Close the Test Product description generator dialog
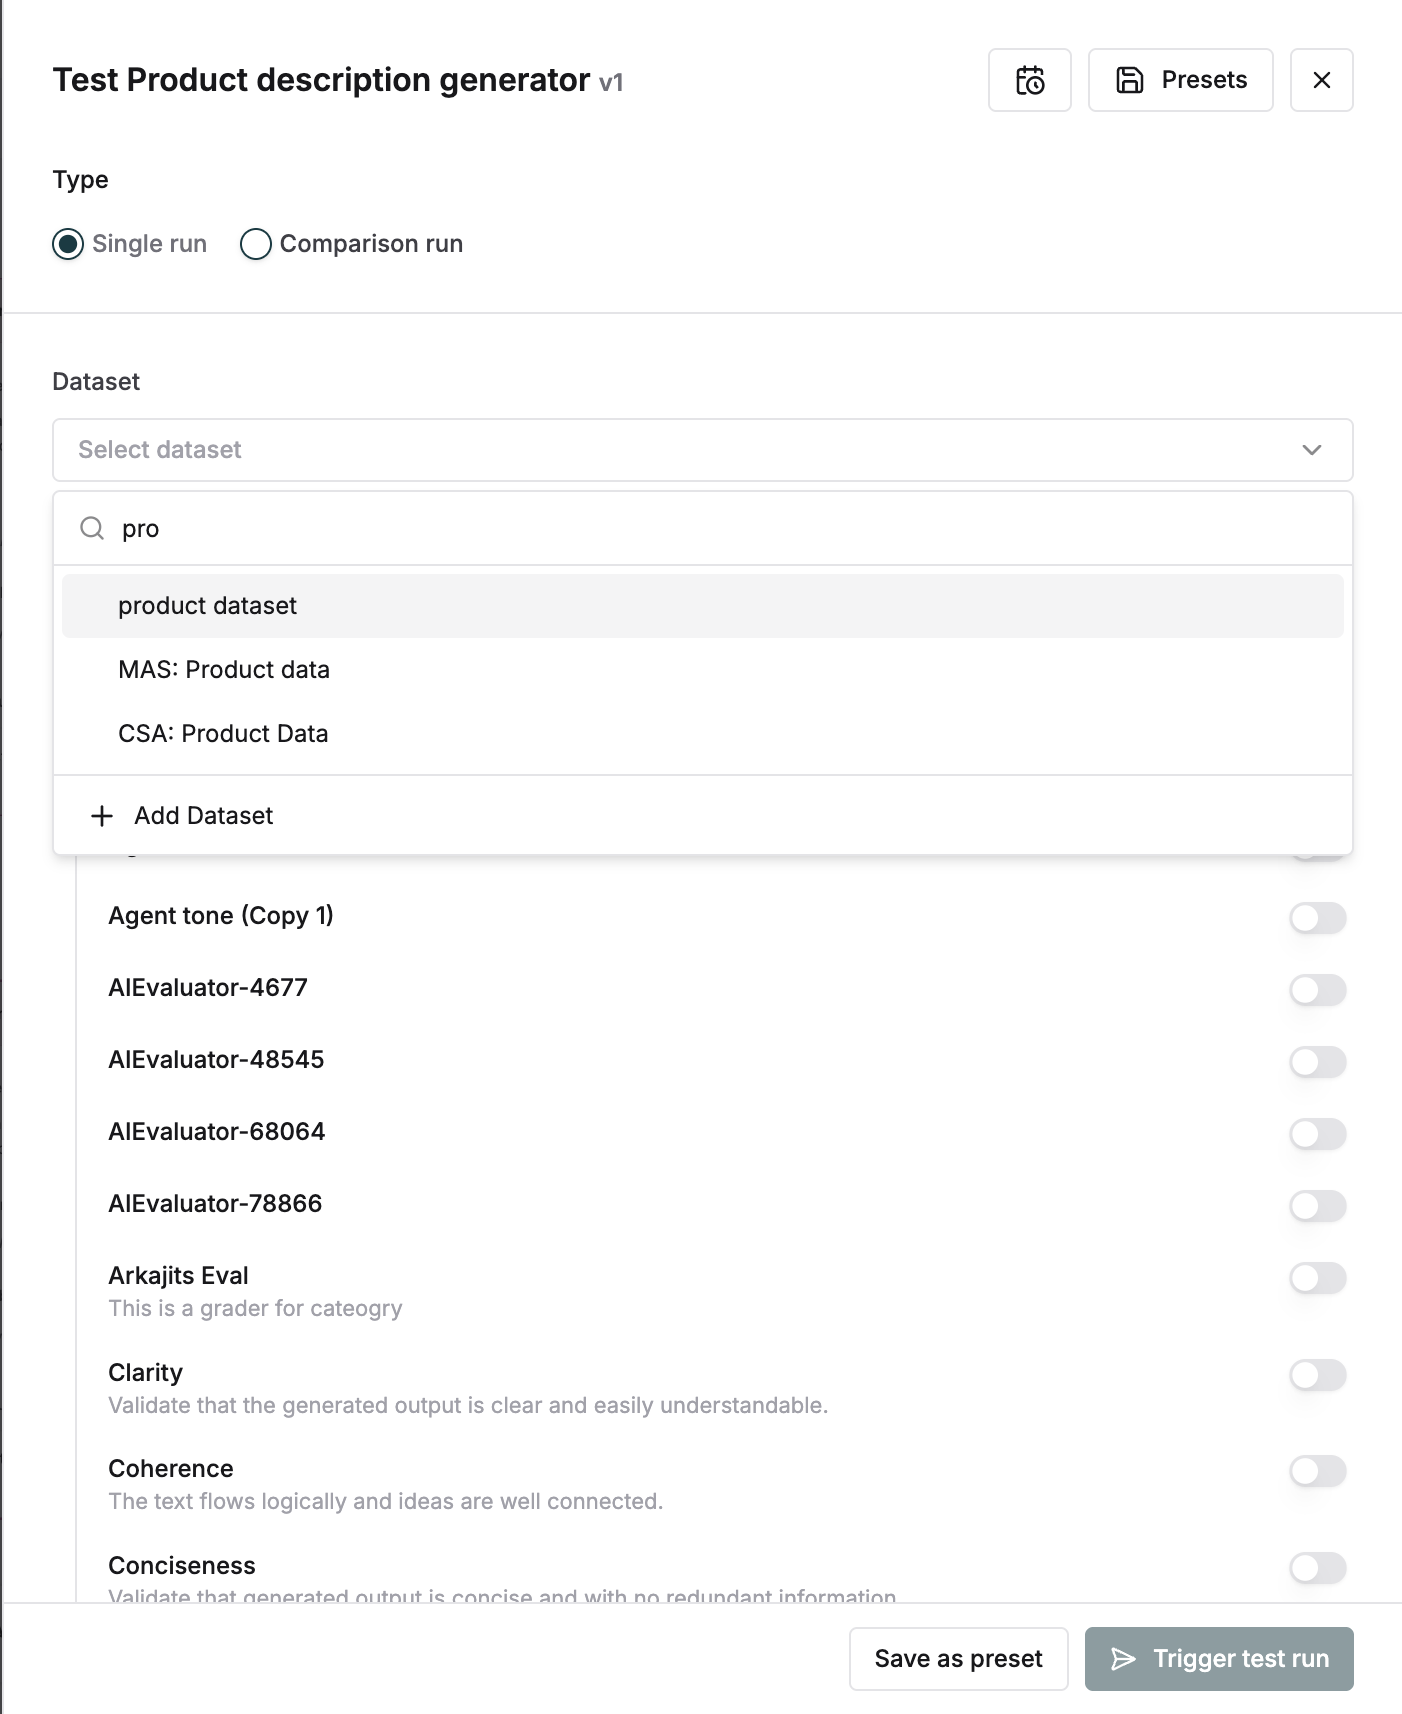 point(1321,80)
